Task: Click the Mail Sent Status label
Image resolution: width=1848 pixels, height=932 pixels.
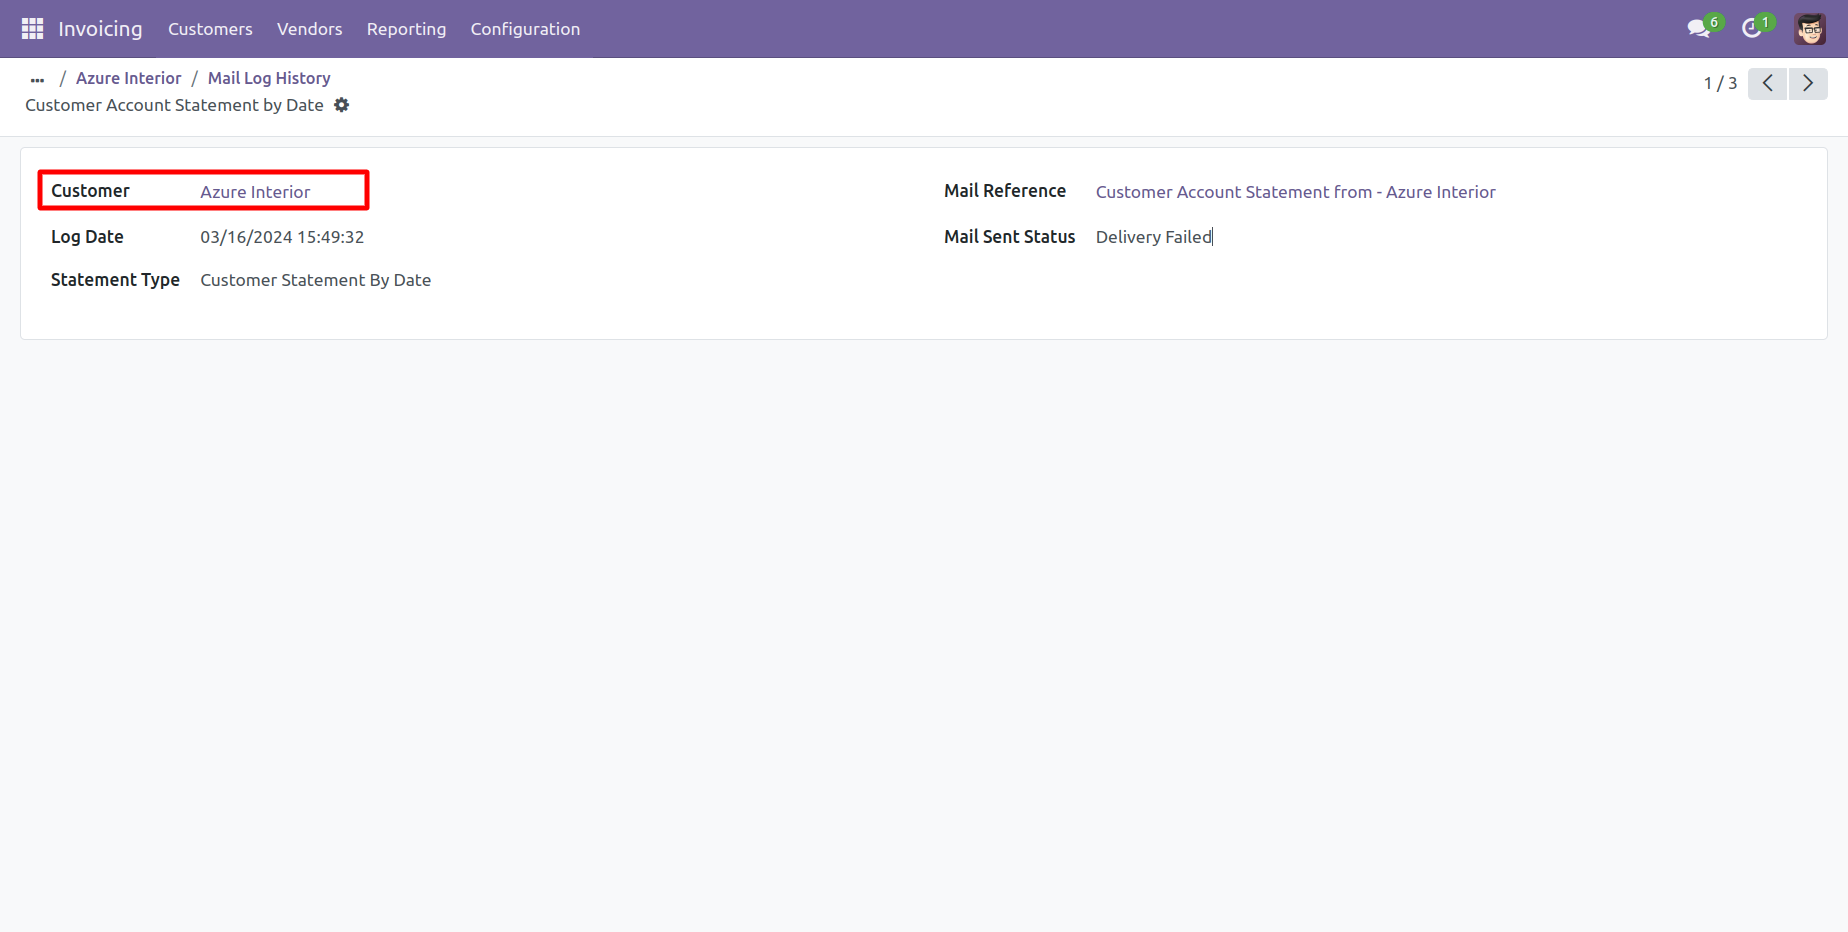Action: pyautogui.click(x=1009, y=237)
